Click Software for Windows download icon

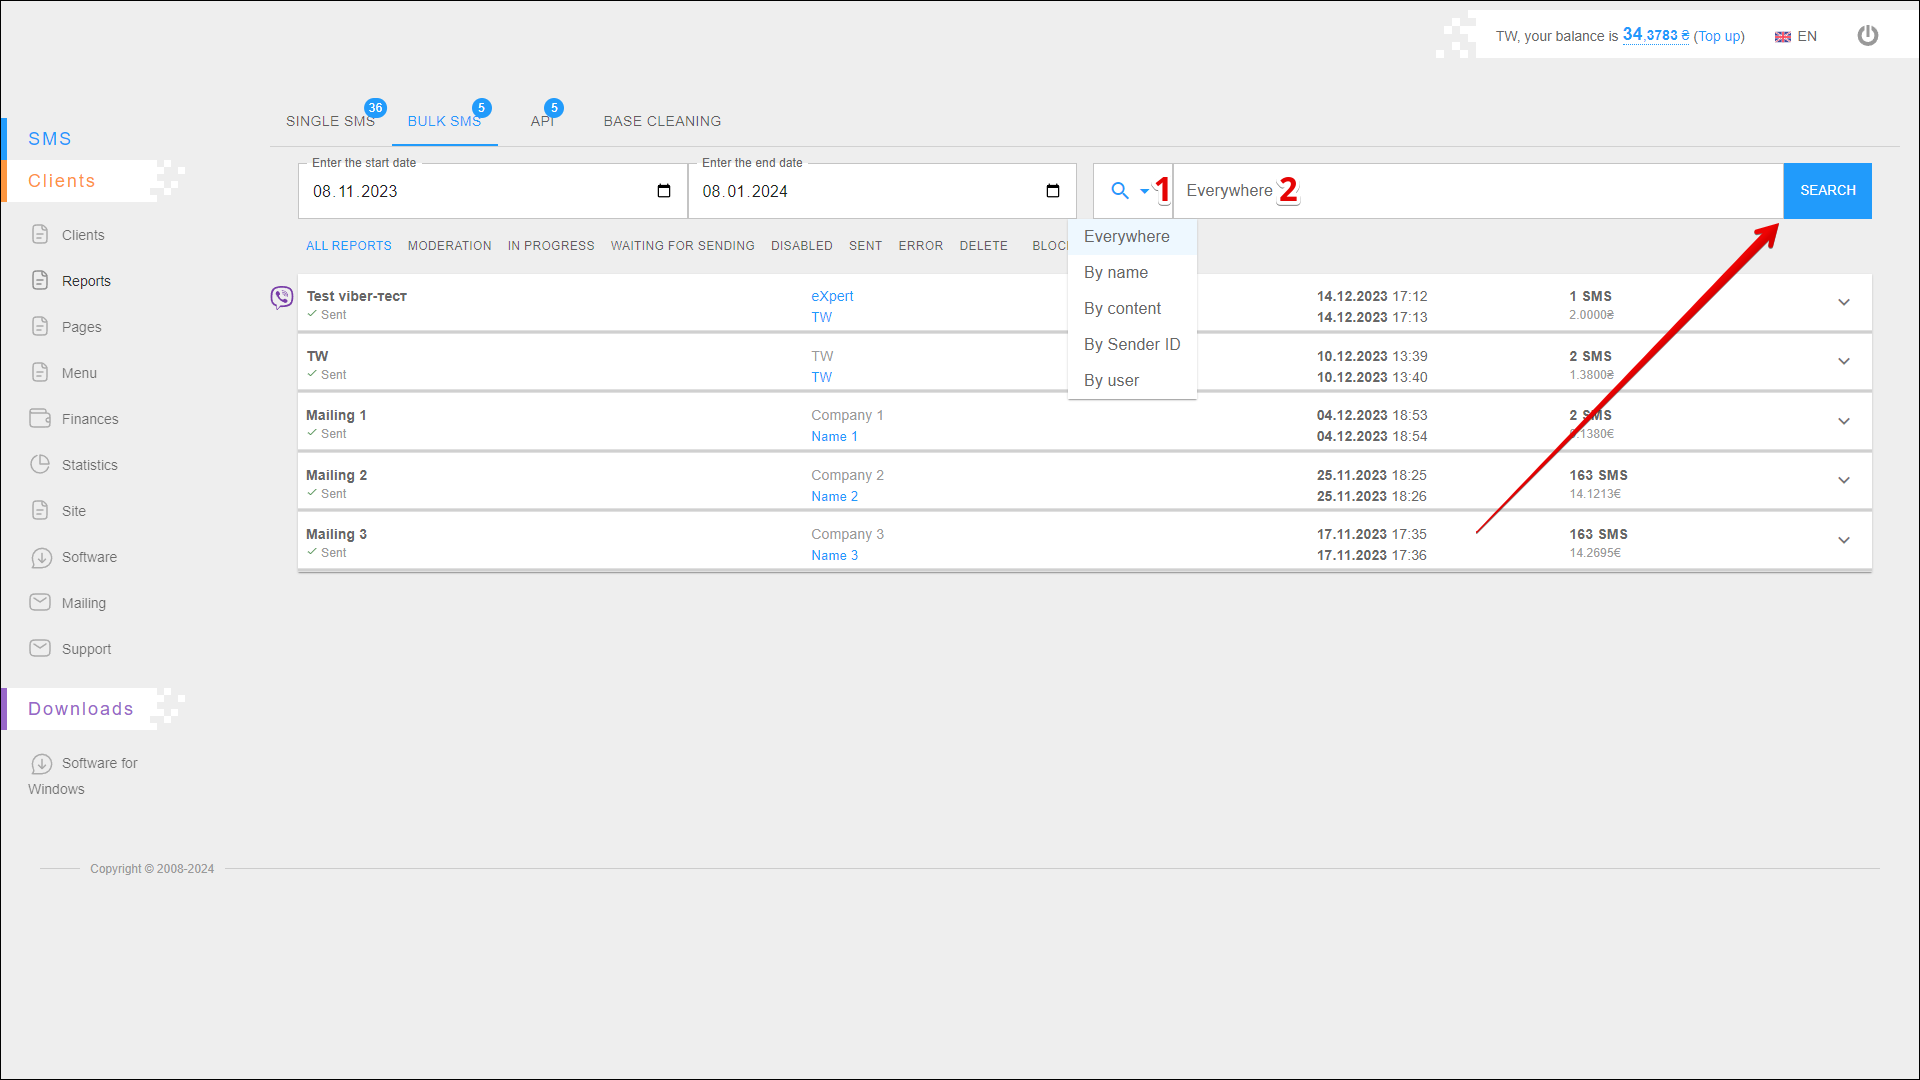[41, 764]
